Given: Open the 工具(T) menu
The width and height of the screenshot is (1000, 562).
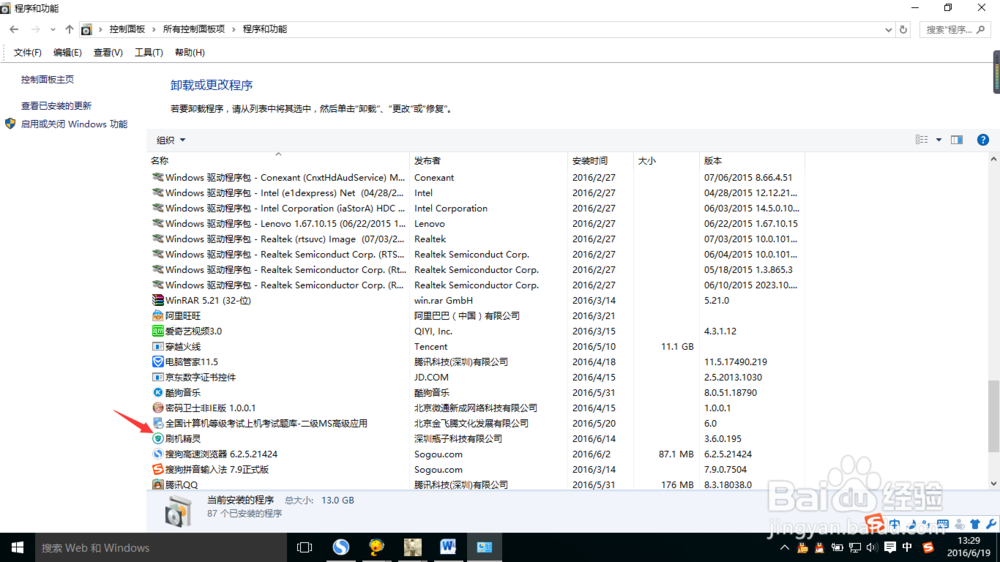Looking at the screenshot, I should tap(149, 53).
